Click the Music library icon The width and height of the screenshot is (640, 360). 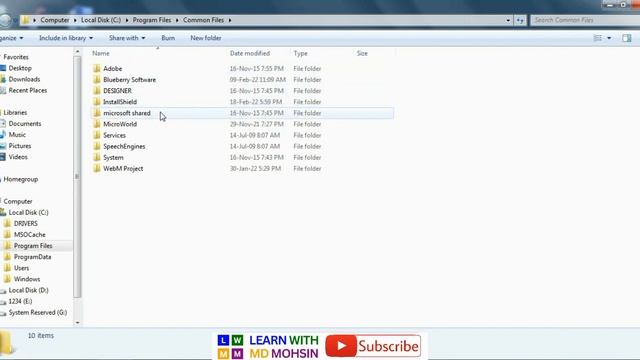tap(3, 135)
